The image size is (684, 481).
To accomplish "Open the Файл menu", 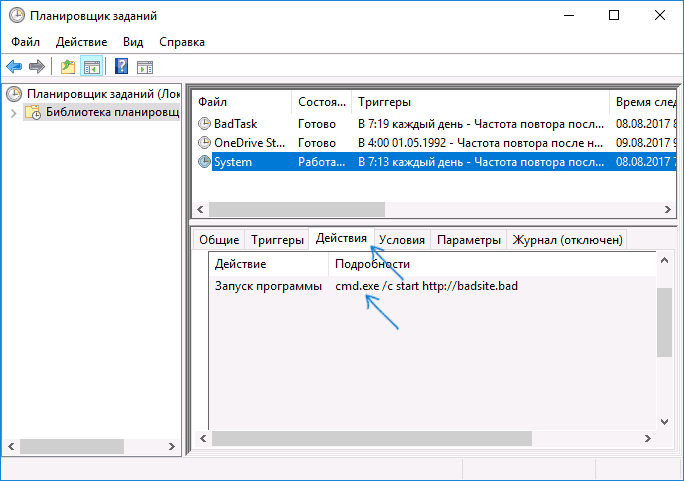I will (x=26, y=42).
